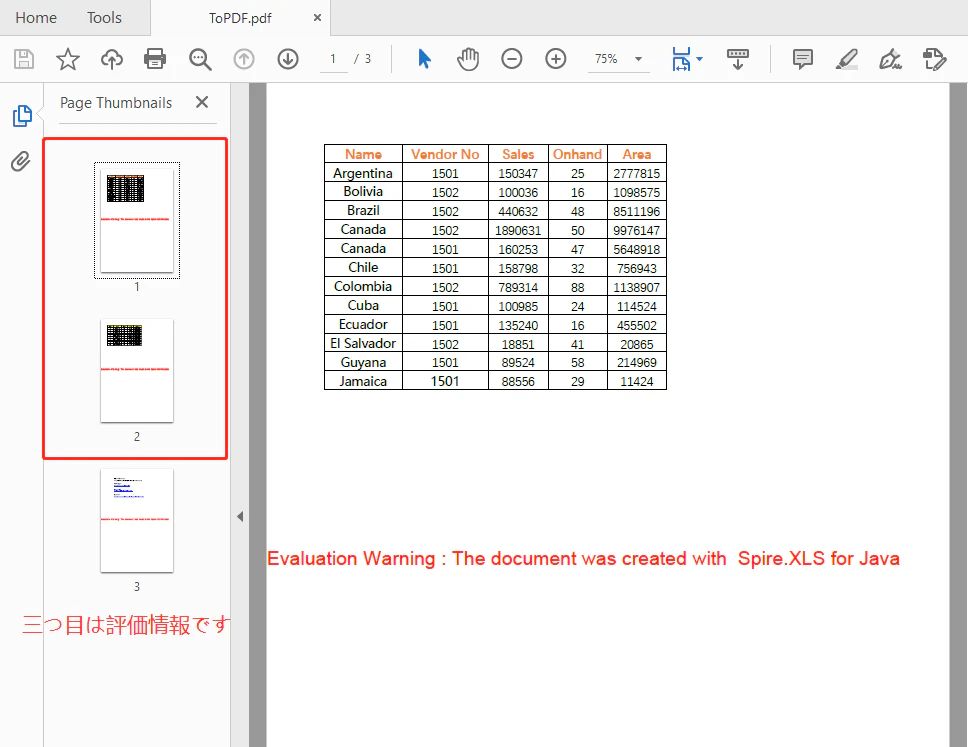
Task: Switch to the Tools tab
Action: click(104, 18)
